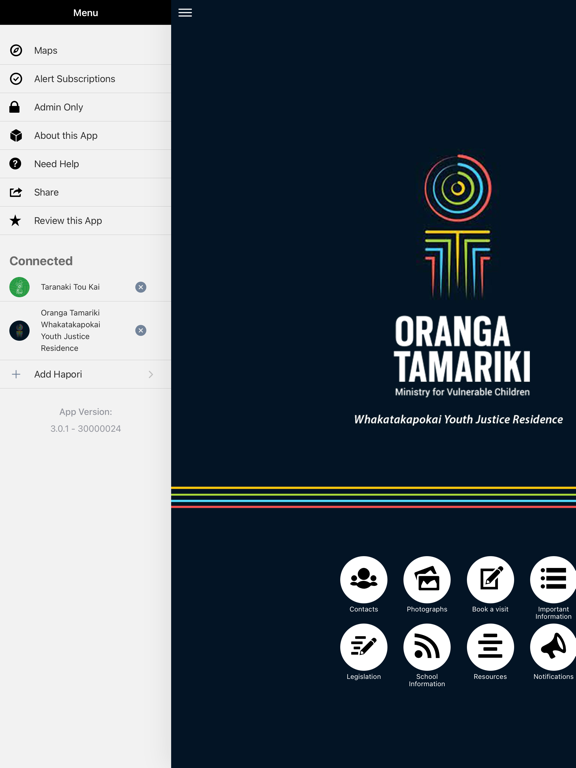Open About this App menu item
Viewport: 576px width, 768px height.
coord(85,136)
